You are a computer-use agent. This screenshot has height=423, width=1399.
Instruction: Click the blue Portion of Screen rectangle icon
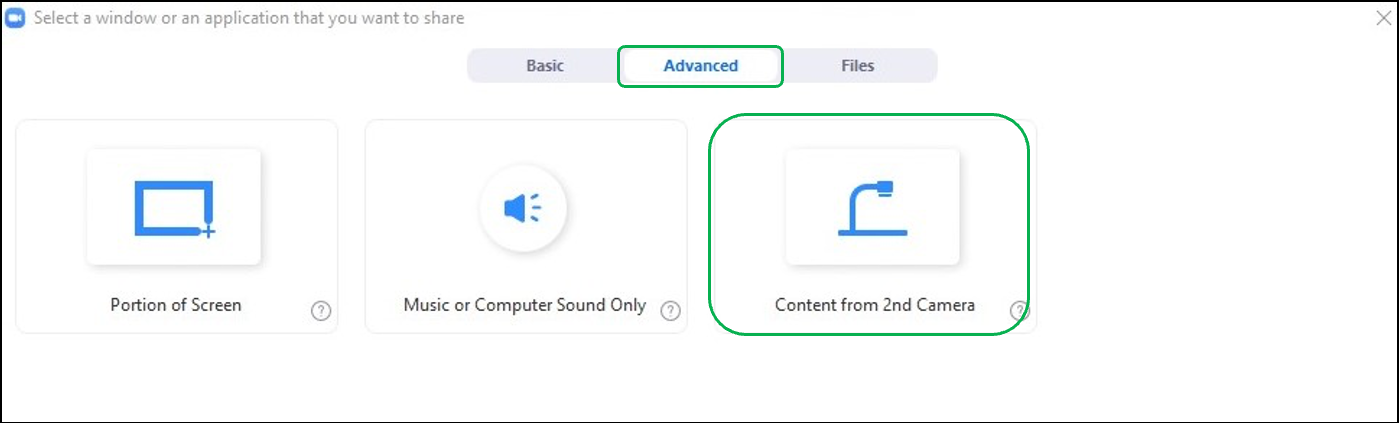[x=175, y=209]
